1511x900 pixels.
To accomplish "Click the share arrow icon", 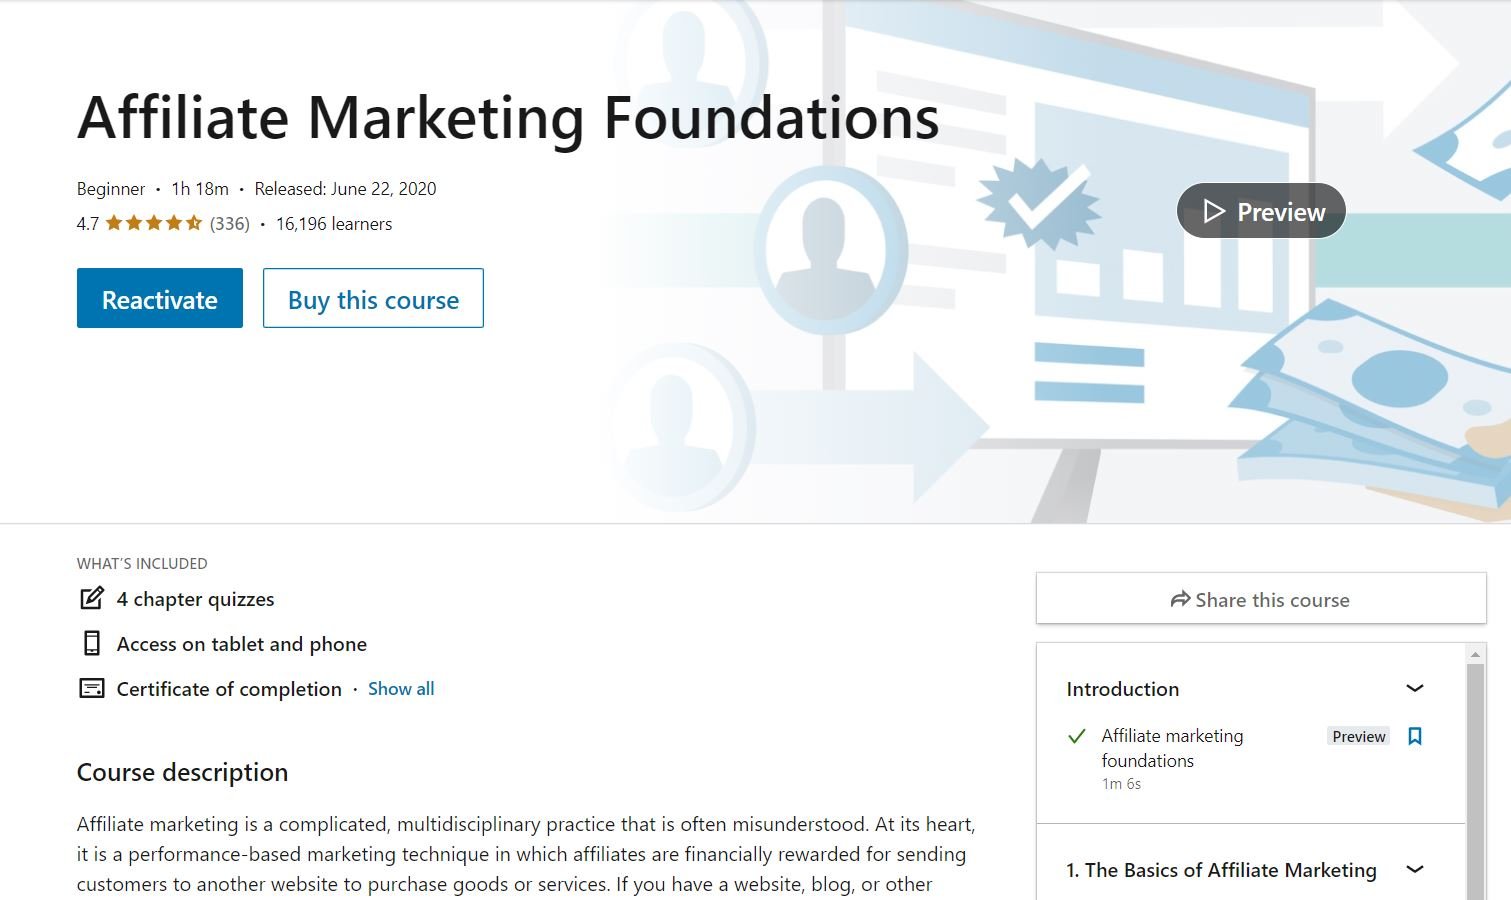I will [x=1180, y=600].
